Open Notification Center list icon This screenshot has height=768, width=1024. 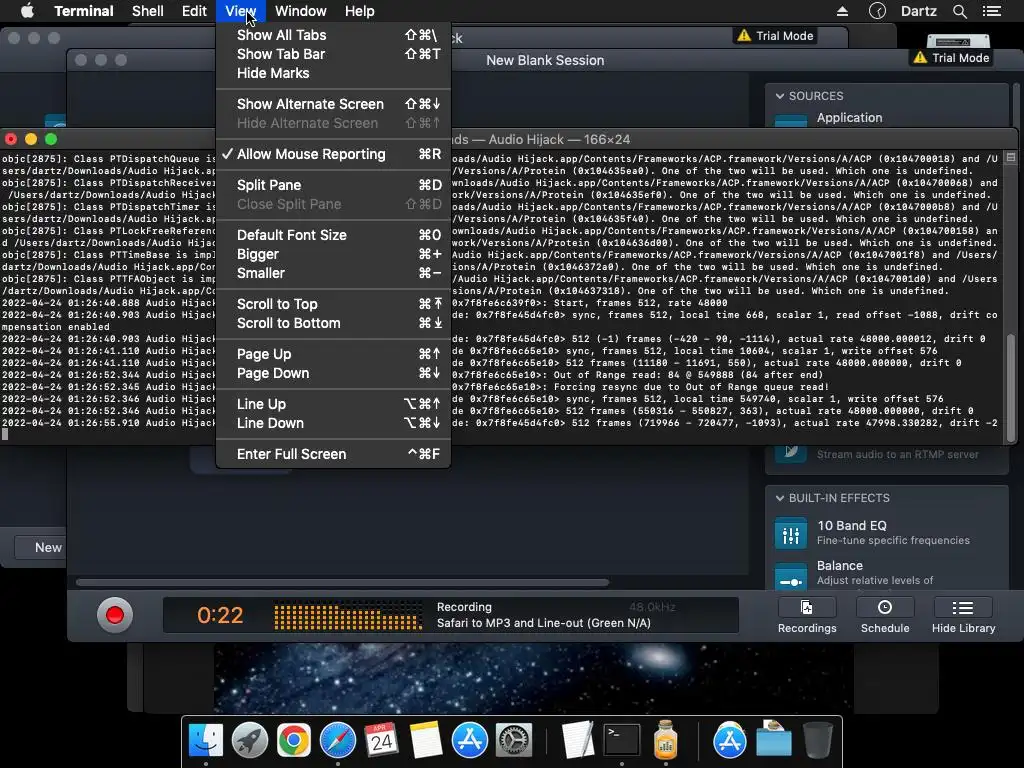[x=992, y=11]
